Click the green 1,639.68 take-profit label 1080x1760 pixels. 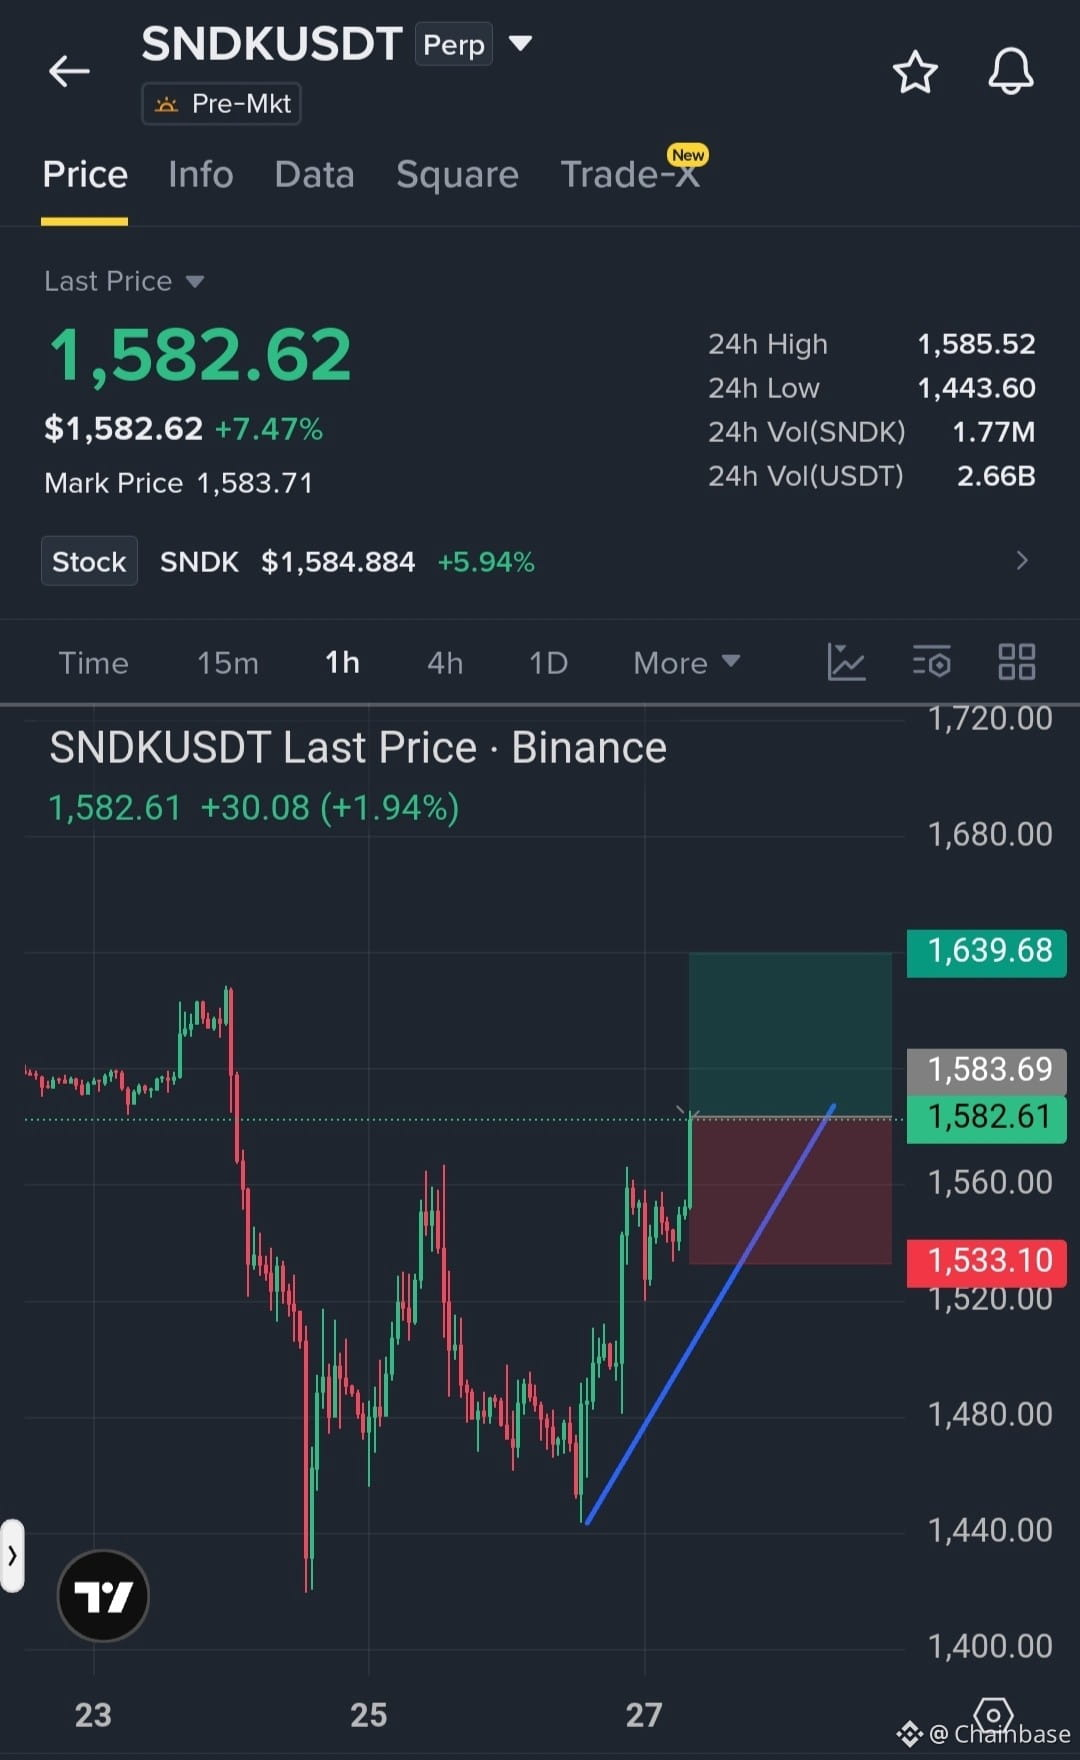[986, 953]
